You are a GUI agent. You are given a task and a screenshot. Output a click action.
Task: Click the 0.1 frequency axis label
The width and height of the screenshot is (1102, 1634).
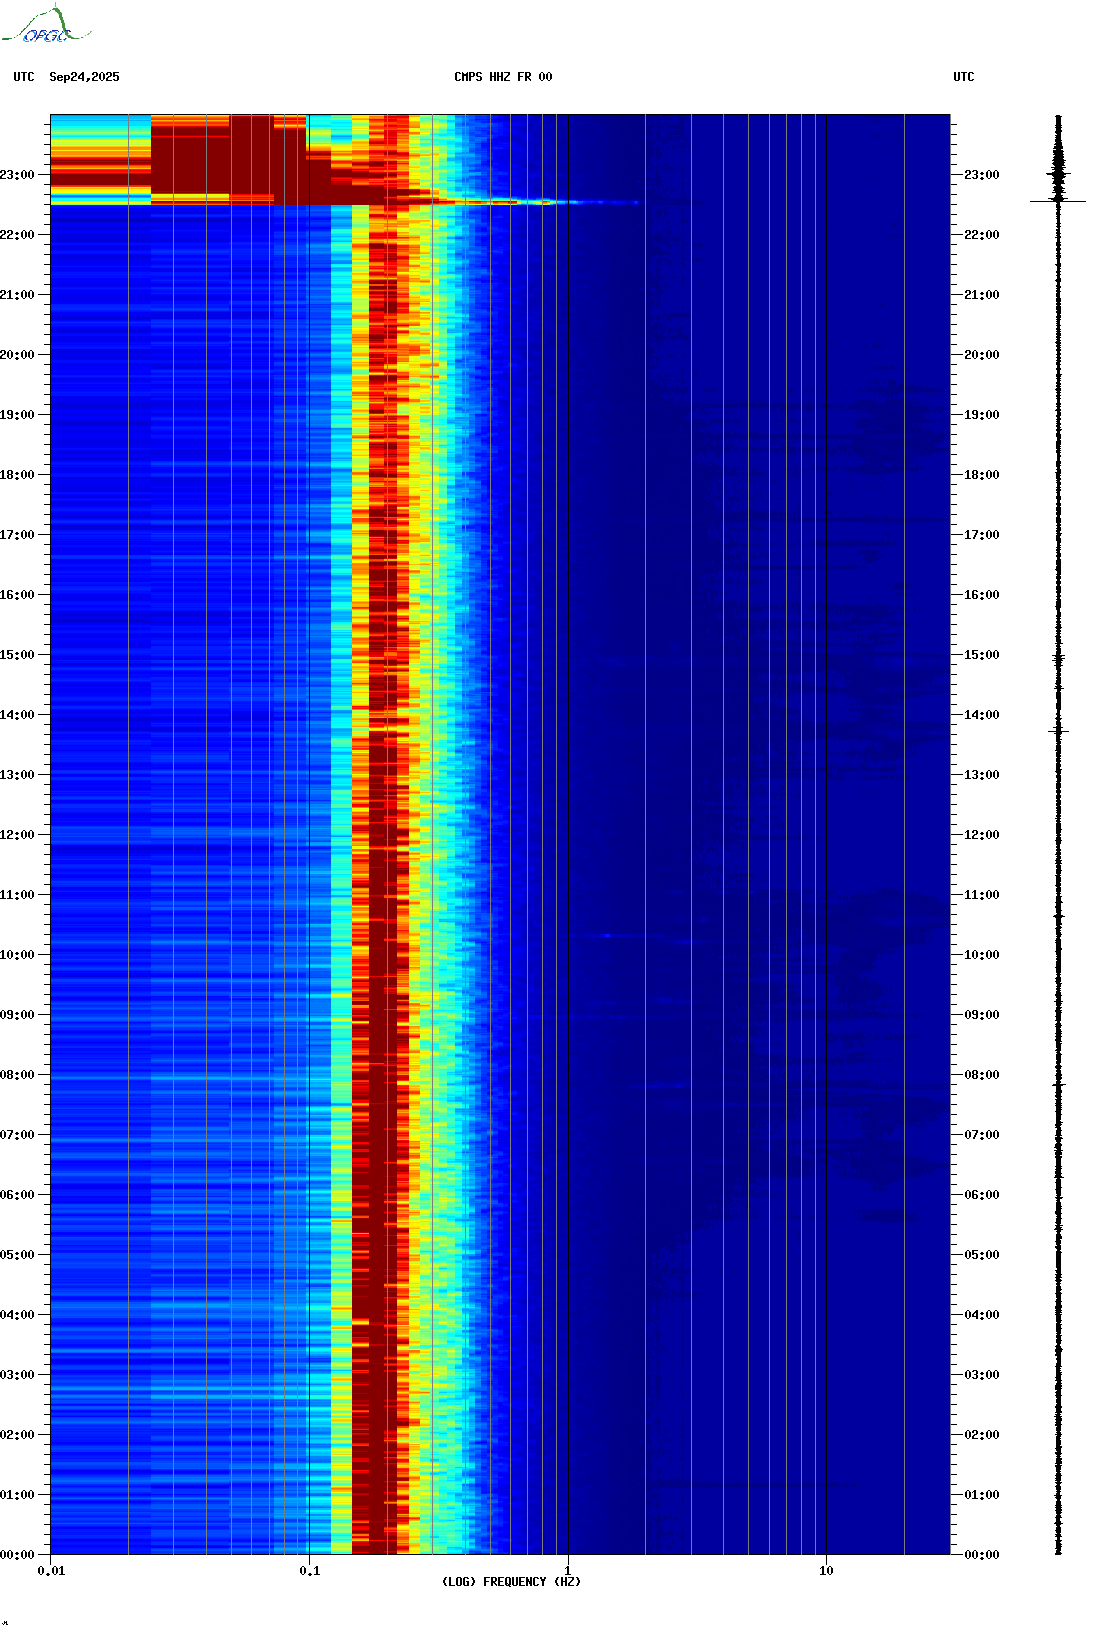(x=310, y=1571)
